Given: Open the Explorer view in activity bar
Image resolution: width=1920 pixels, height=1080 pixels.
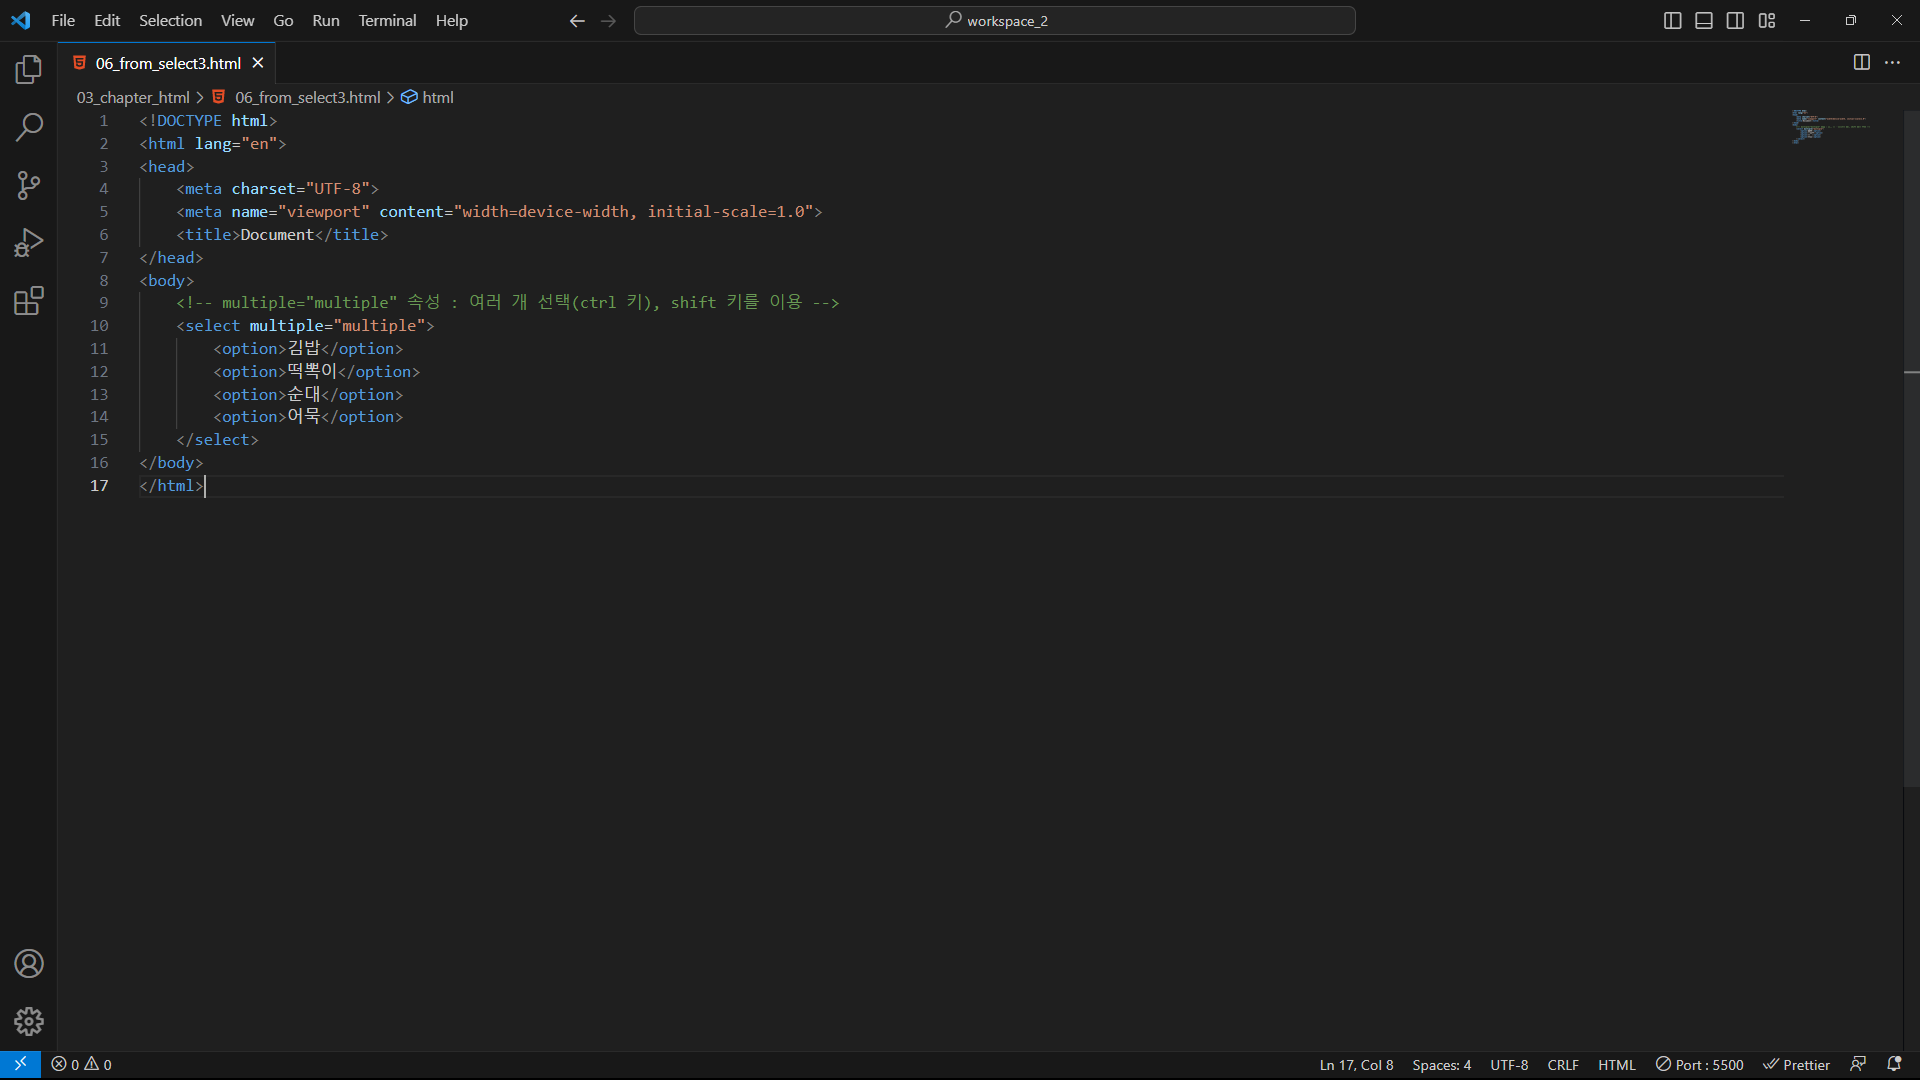Looking at the screenshot, I should coord(29,69).
